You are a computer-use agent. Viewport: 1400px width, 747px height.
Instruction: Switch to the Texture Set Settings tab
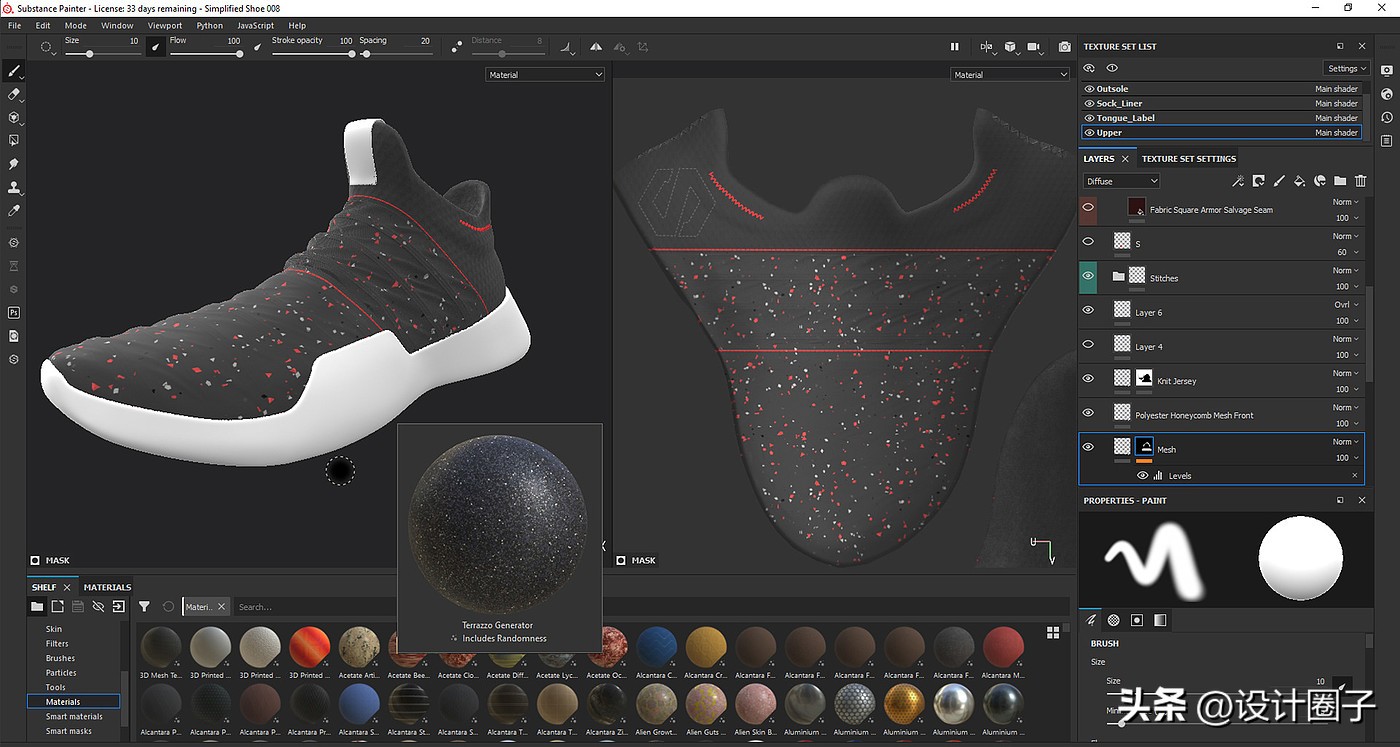(x=1189, y=158)
